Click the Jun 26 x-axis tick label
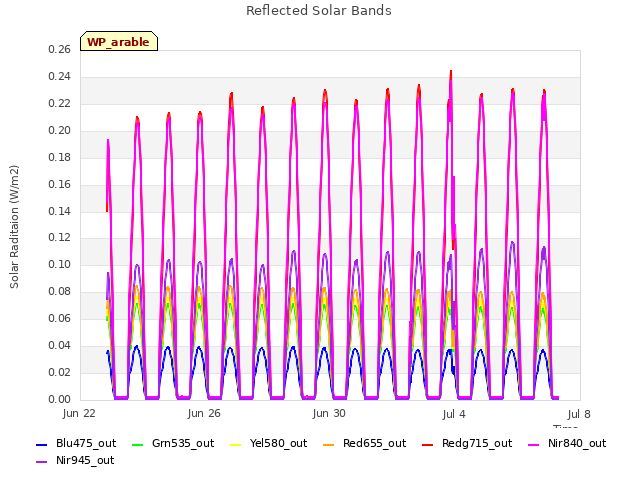 pyautogui.click(x=204, y=414)
